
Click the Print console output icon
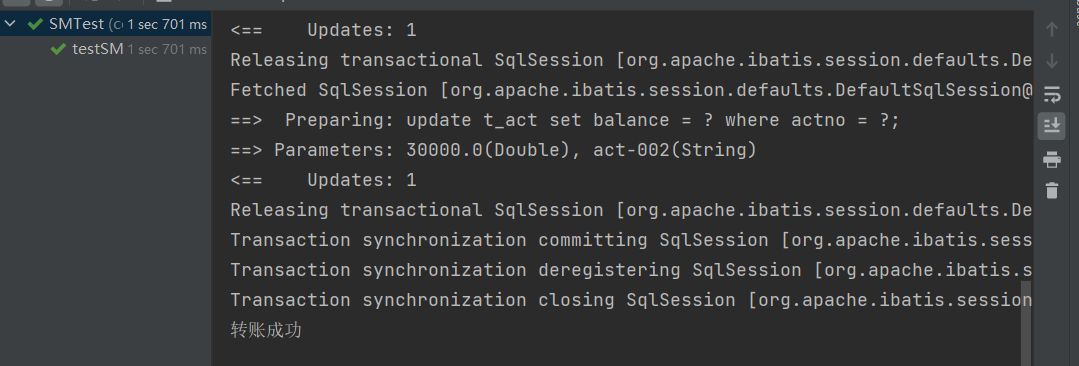pos(1051,159)
